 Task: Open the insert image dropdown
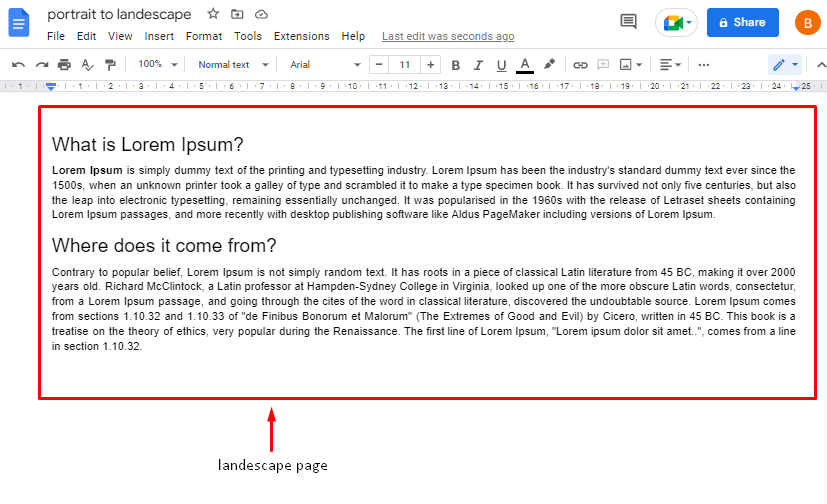pyautogui.click(x=631, y=65)
